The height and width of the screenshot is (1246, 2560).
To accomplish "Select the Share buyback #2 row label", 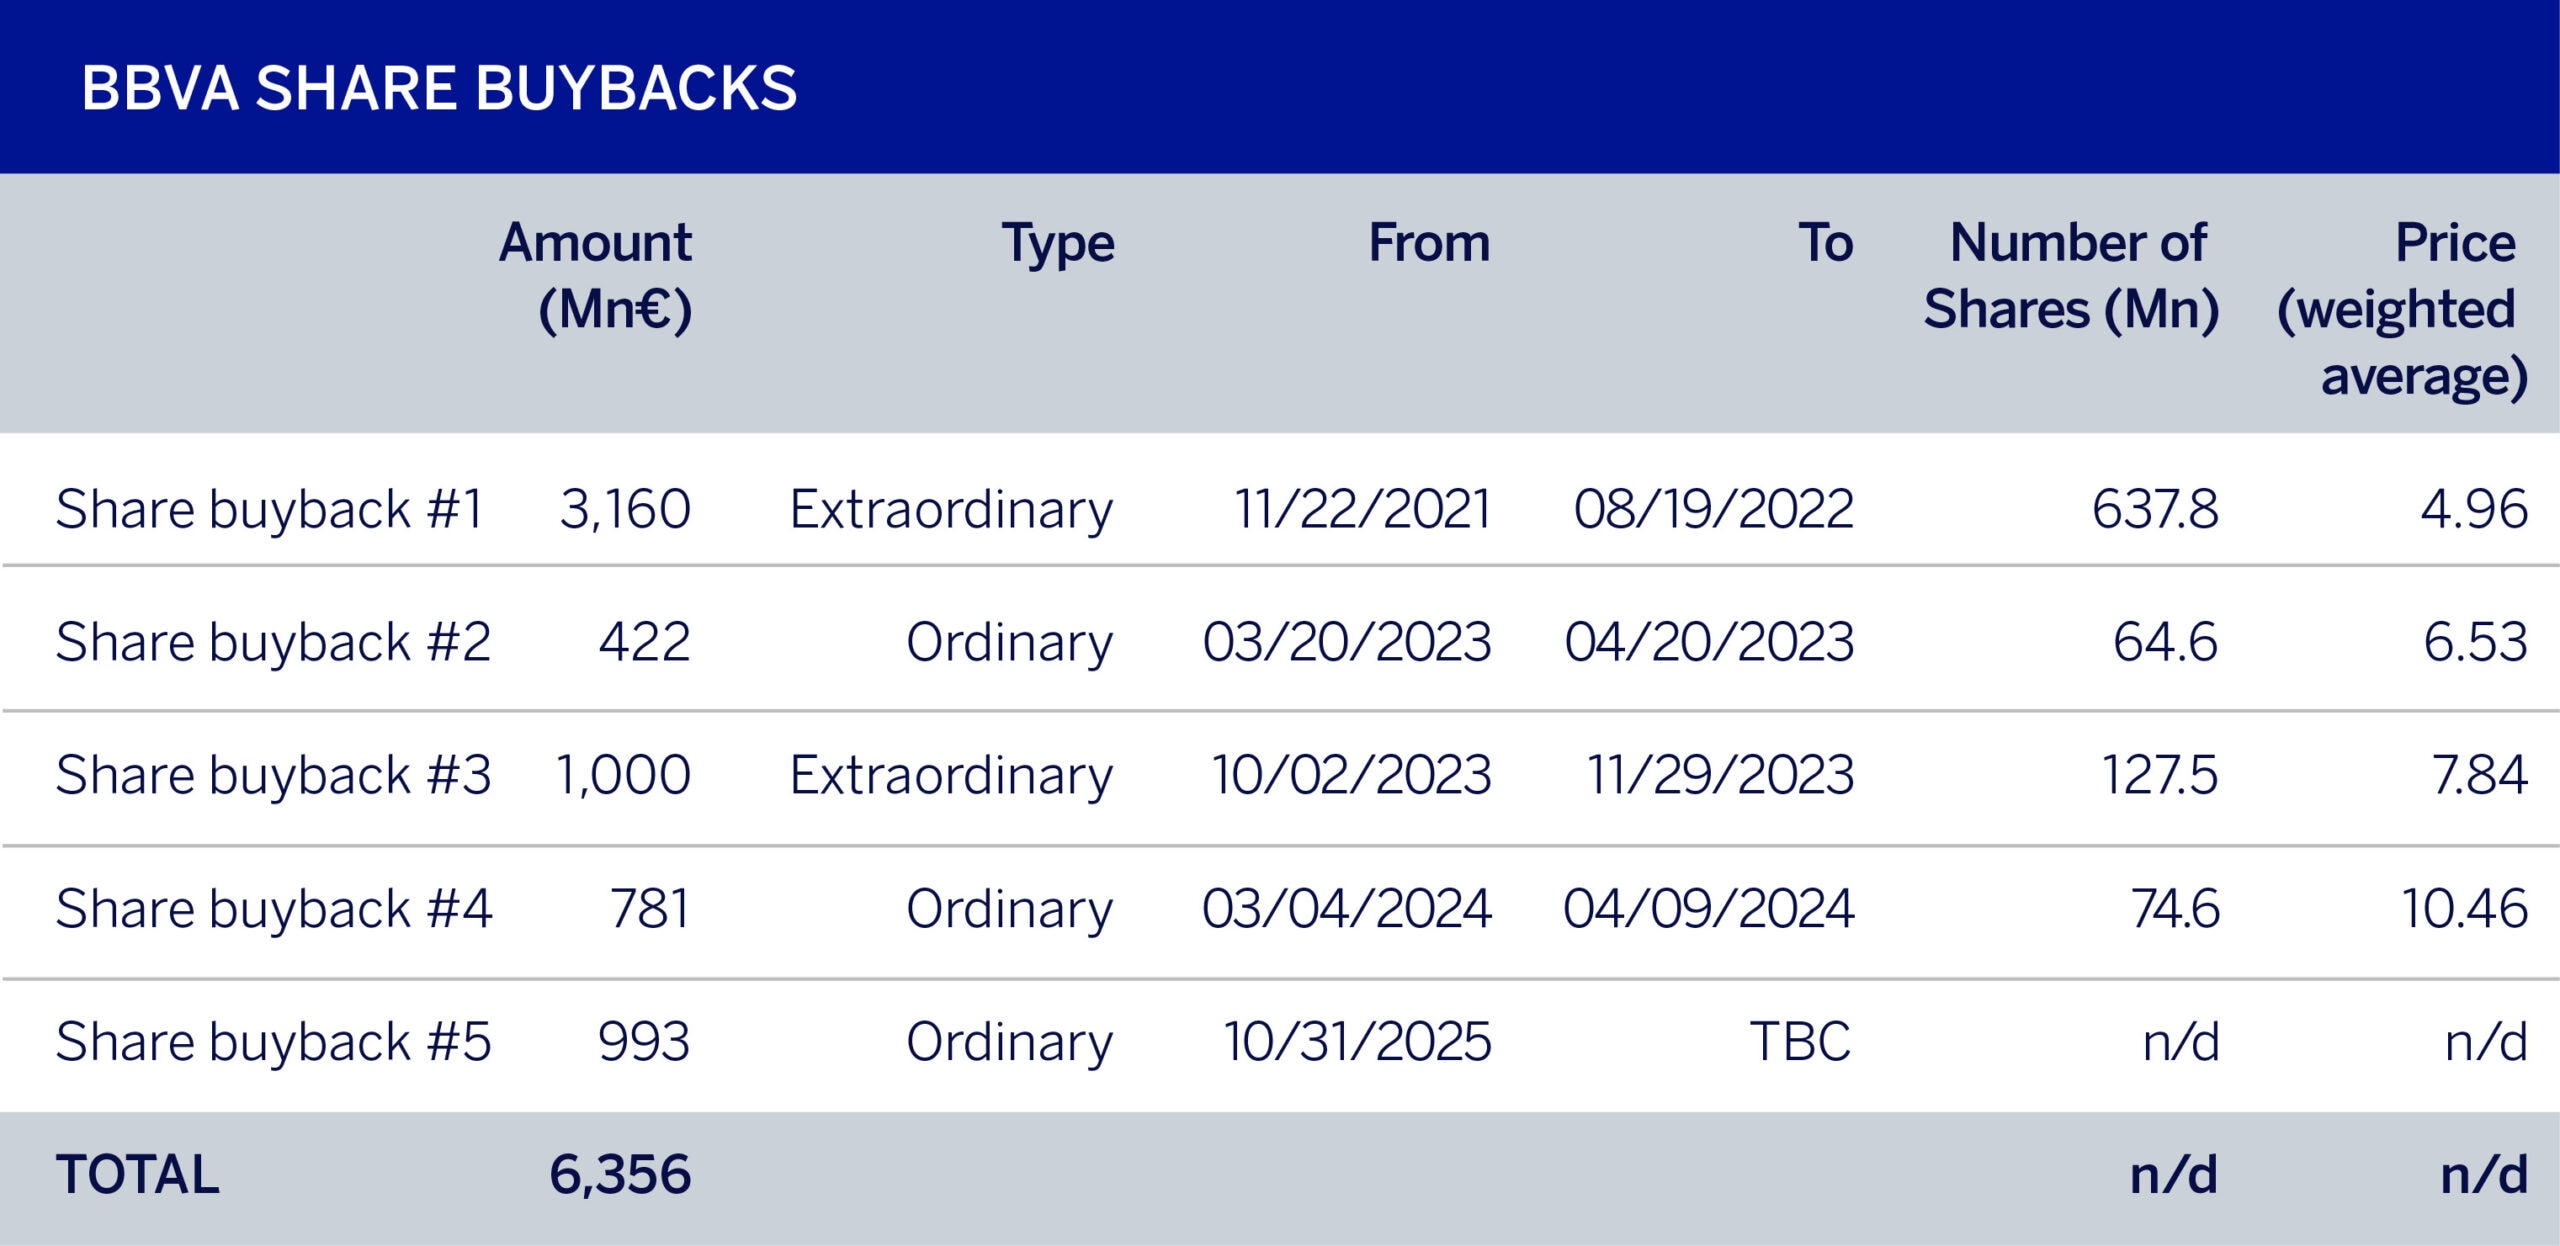I will (x=273, y=642).
